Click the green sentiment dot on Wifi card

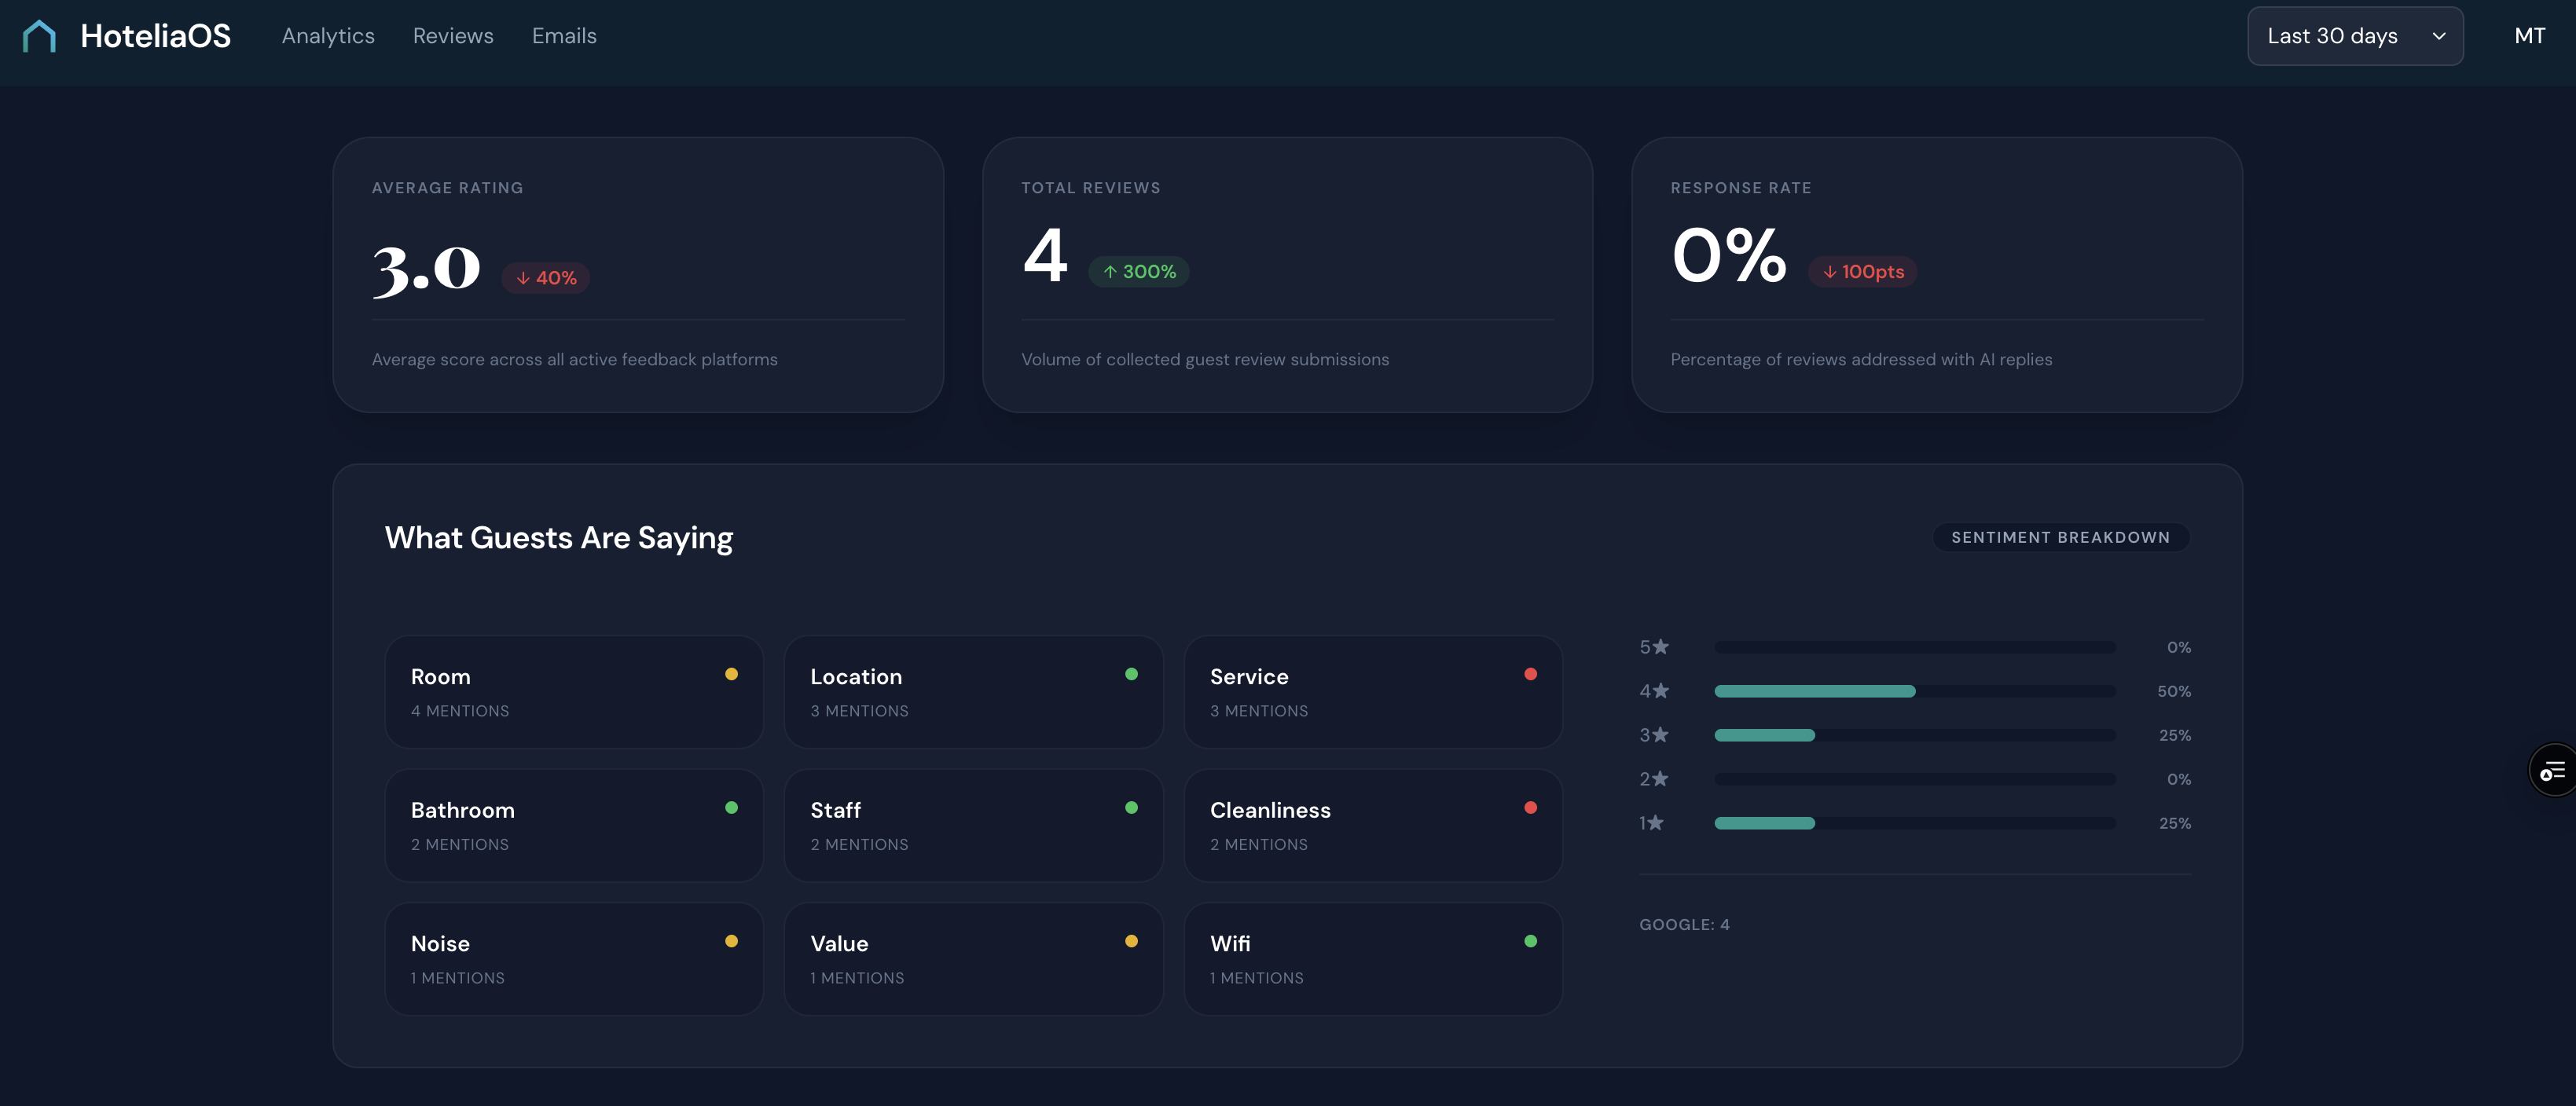[x=1530, y=941]
